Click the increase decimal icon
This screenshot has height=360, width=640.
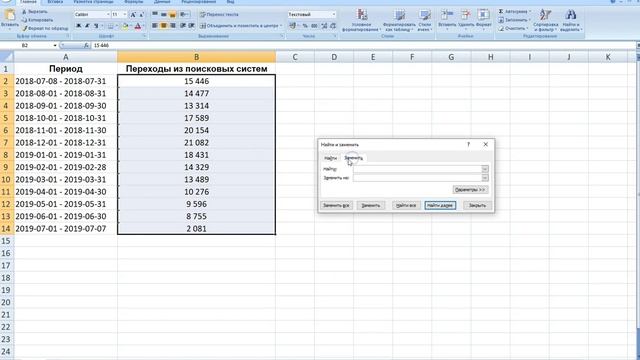point(324,26)
